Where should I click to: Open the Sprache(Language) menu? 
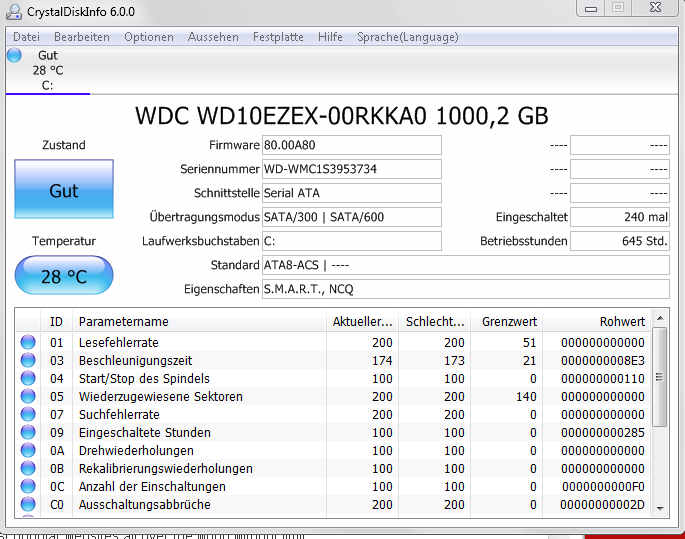pos(408,37)
